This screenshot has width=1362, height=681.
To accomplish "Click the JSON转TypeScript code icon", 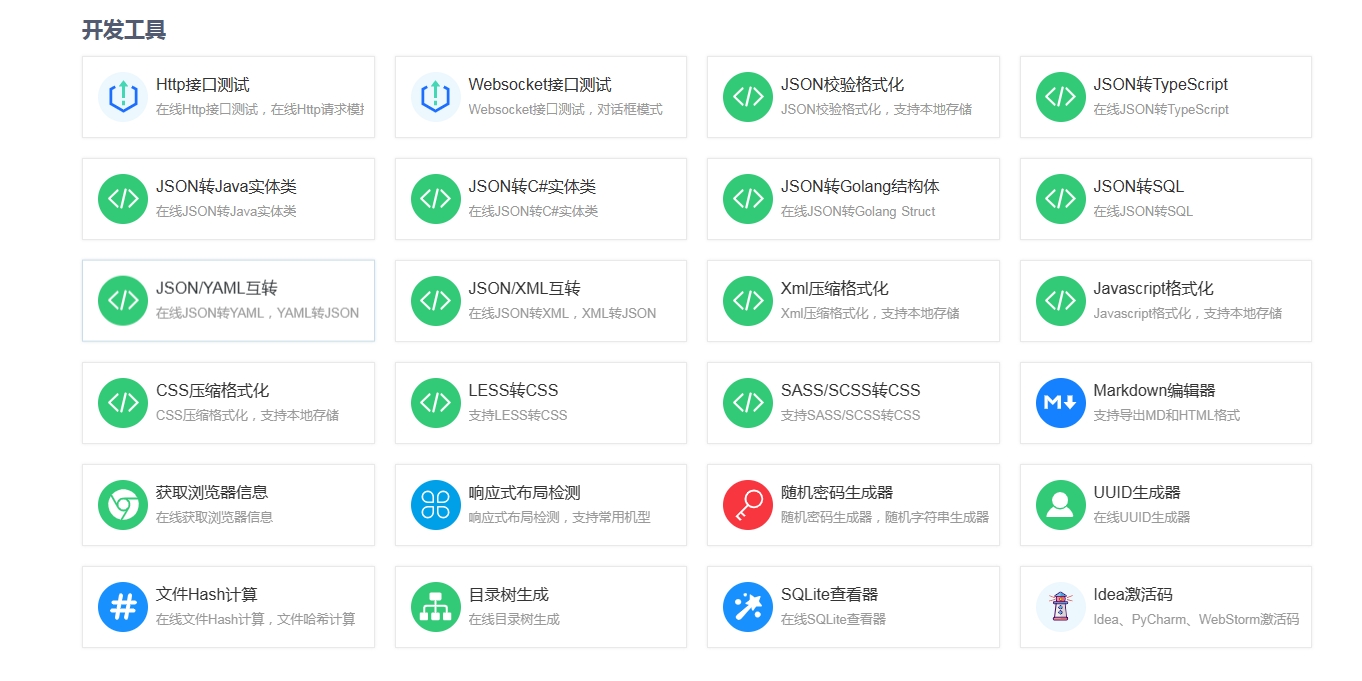I will 1061,97.
